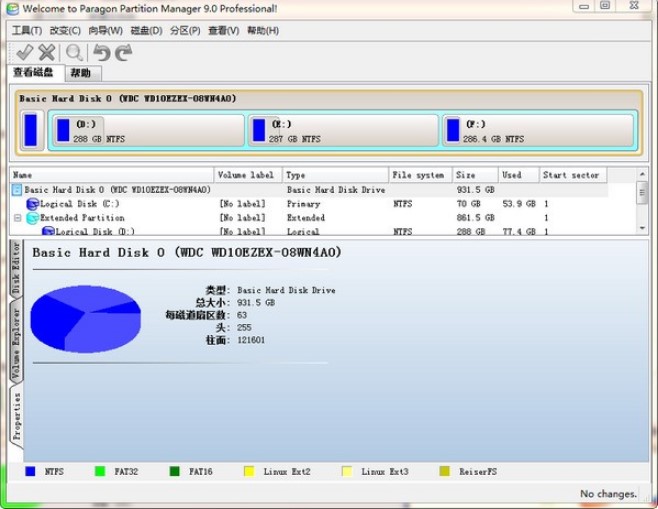Switch to the Volume Explorer side tab
This screenshot has width=658, height=509.
[16, 343]
